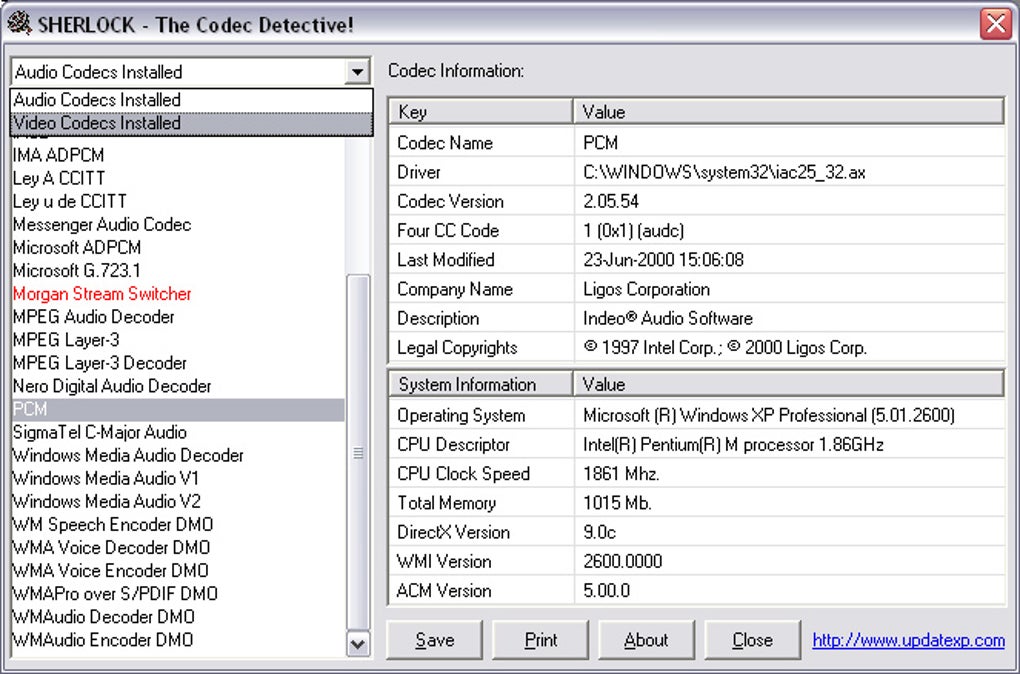The width and height of the screenshot is (1020, 674).
Task: Click the Key column header
Action: click(x=481, y=112)
